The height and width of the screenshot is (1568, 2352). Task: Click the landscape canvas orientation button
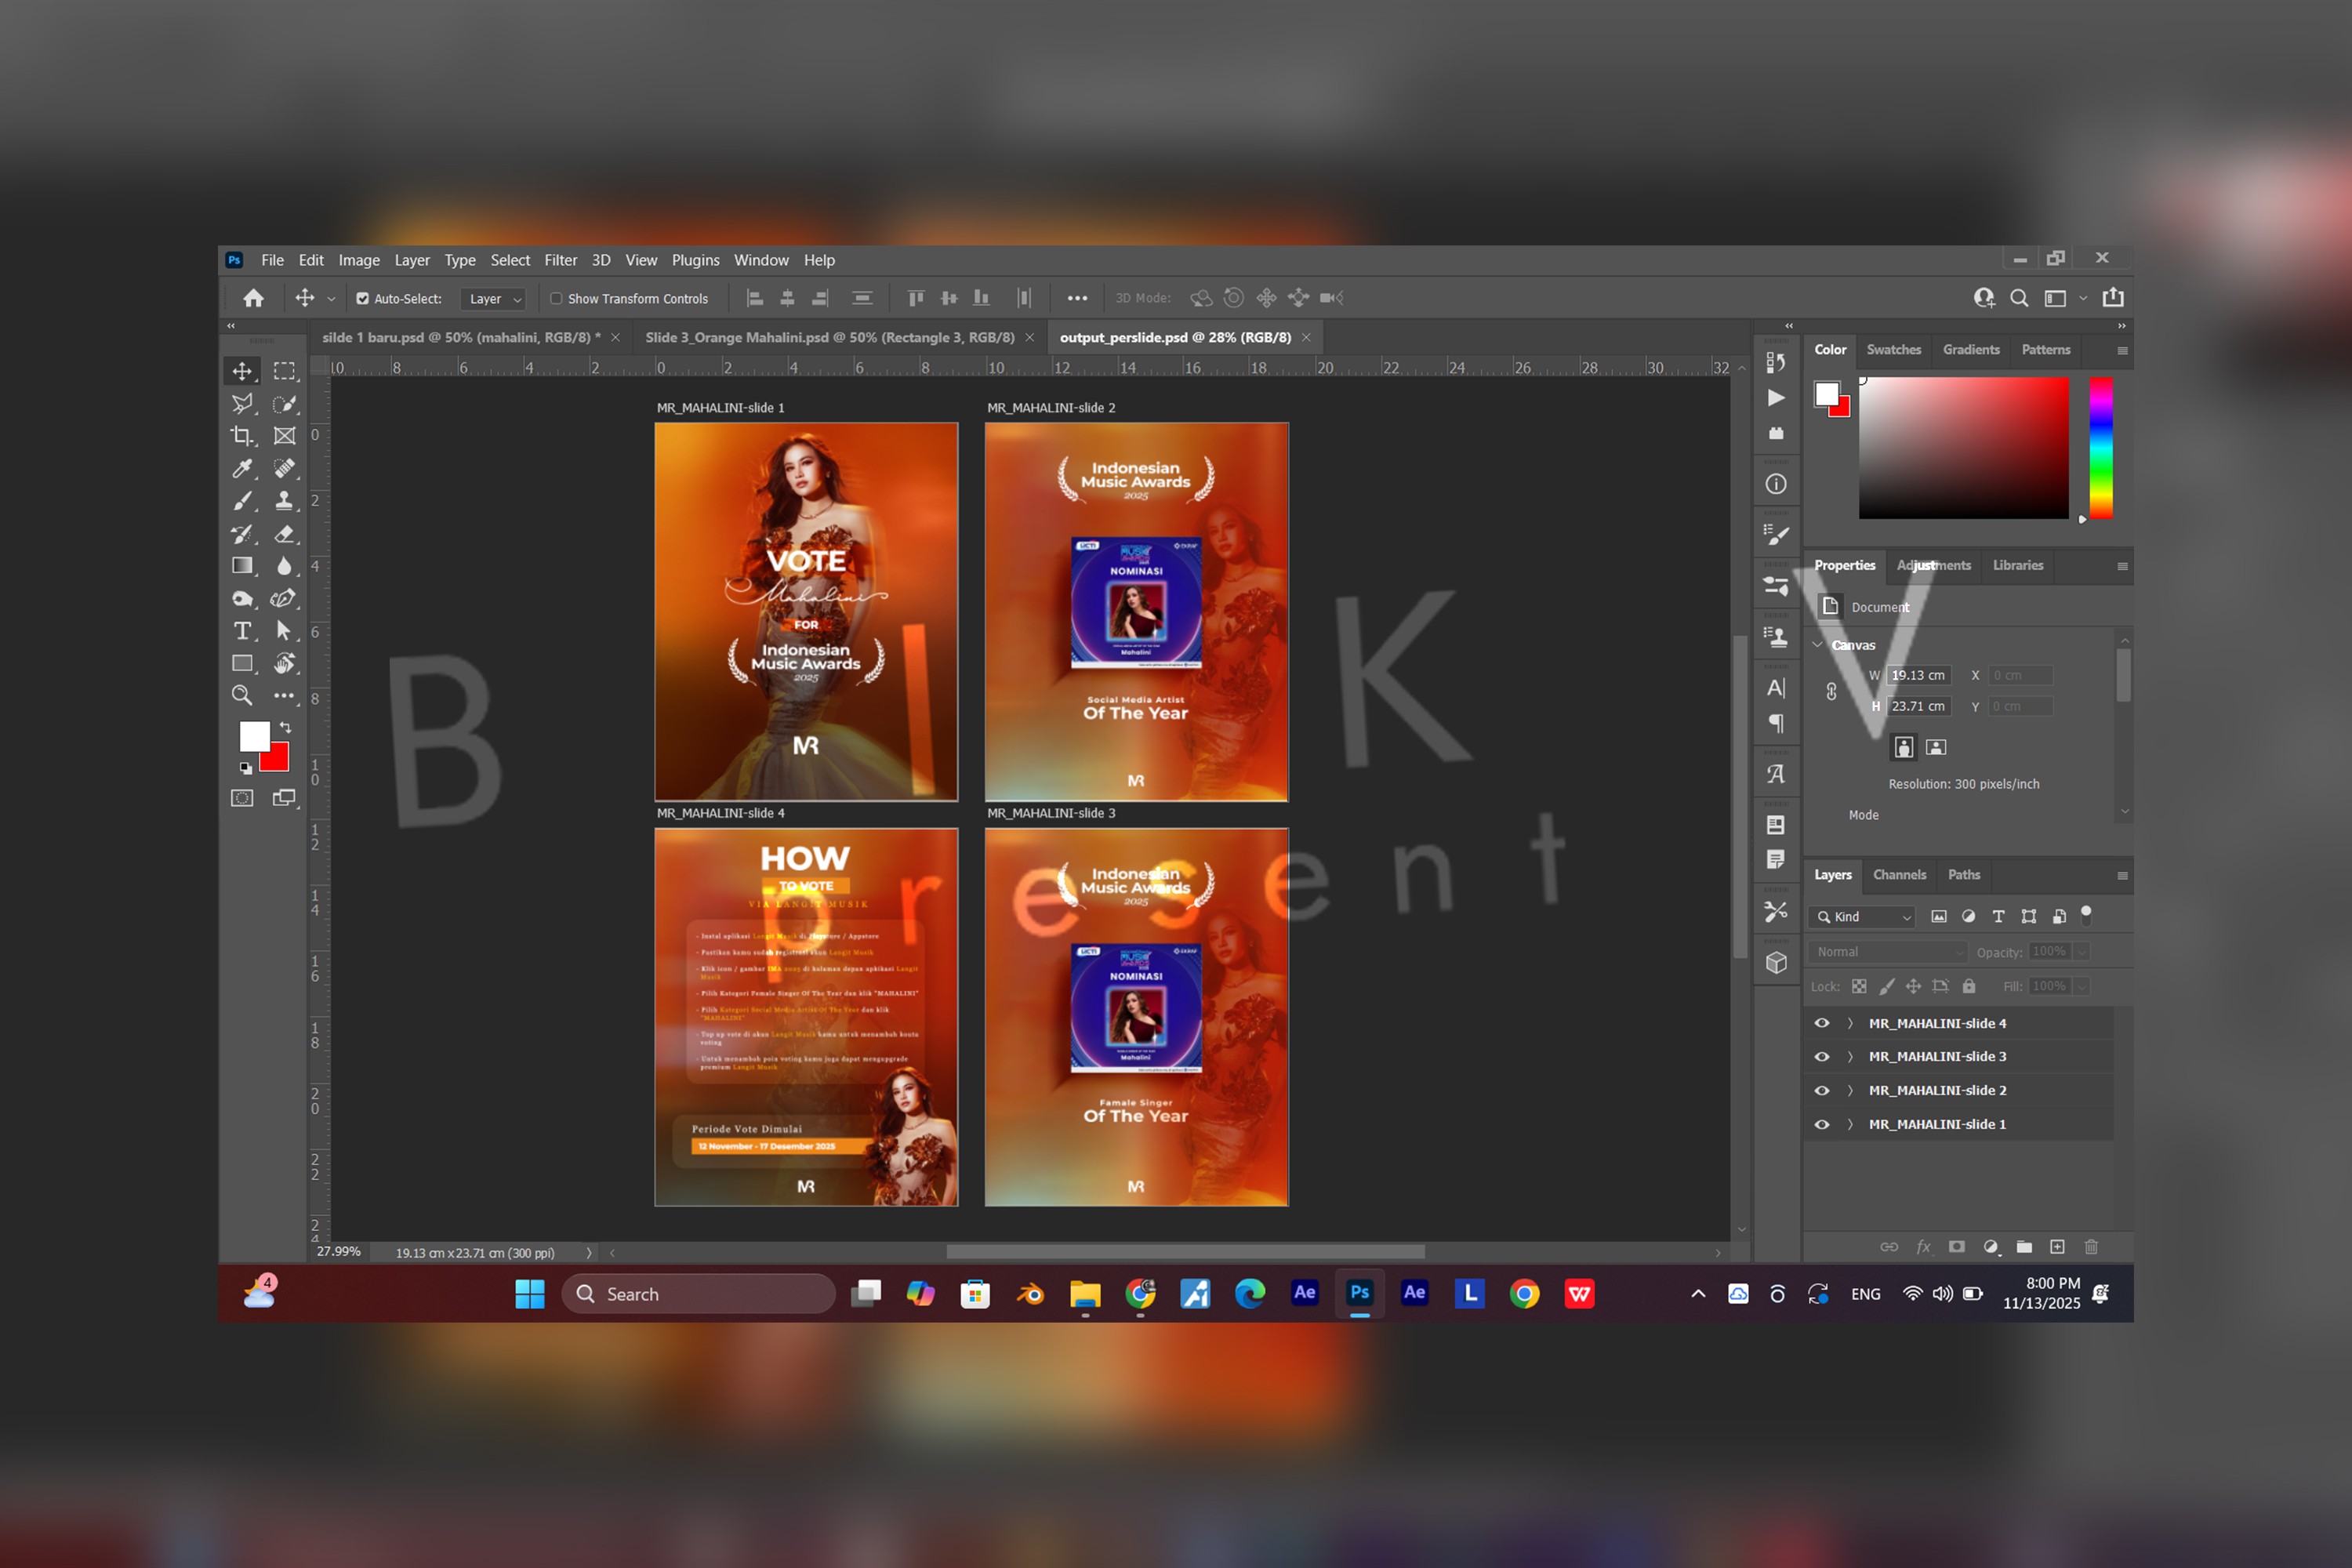tap(1936, 747)
